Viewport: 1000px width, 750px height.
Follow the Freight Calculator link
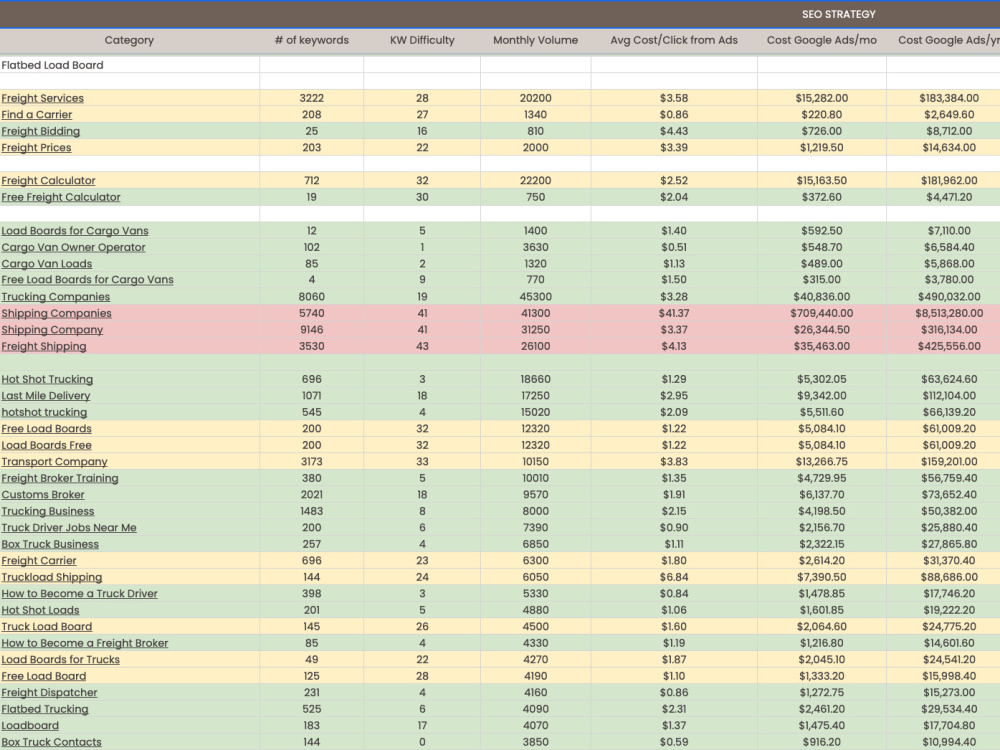click(48, 181)
